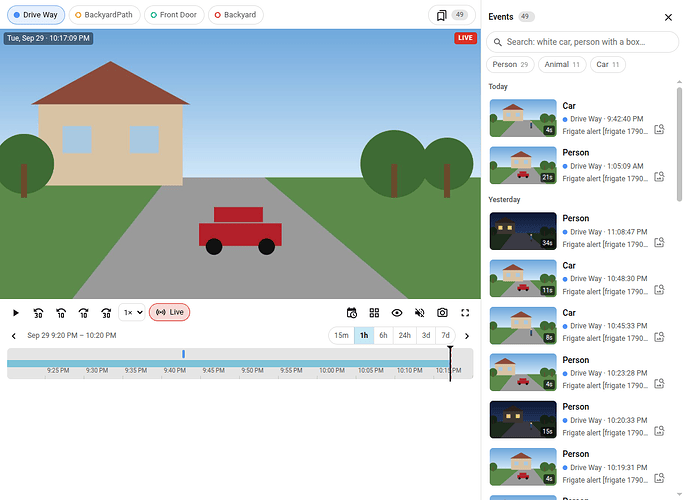The width and height of the screenshot is (684, 500).
Task: Open Car event thumbnail at 9:42:40 PM
Action: point(523,118)
